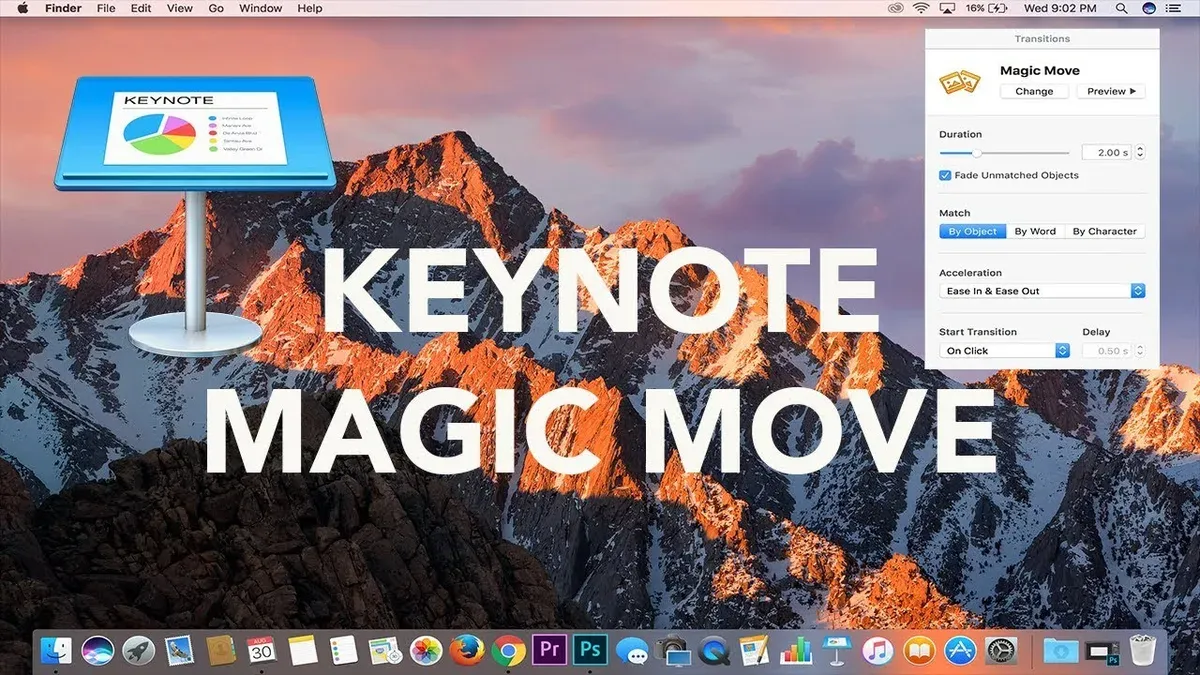This screenshot has height=675, width=1200.
Task: Toggle Fade Unmatched Objects checkbox
Action: 945,175
